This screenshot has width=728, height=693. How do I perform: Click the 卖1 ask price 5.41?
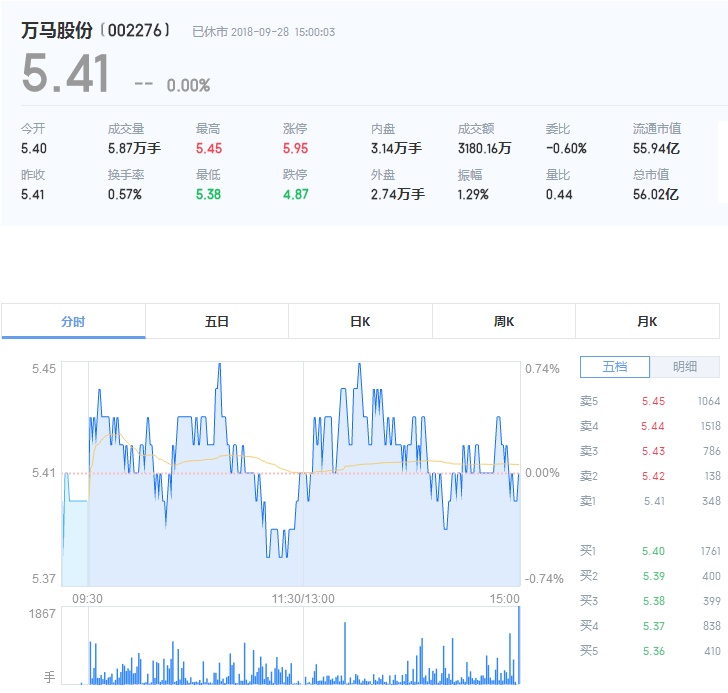(x=653, y=501)
